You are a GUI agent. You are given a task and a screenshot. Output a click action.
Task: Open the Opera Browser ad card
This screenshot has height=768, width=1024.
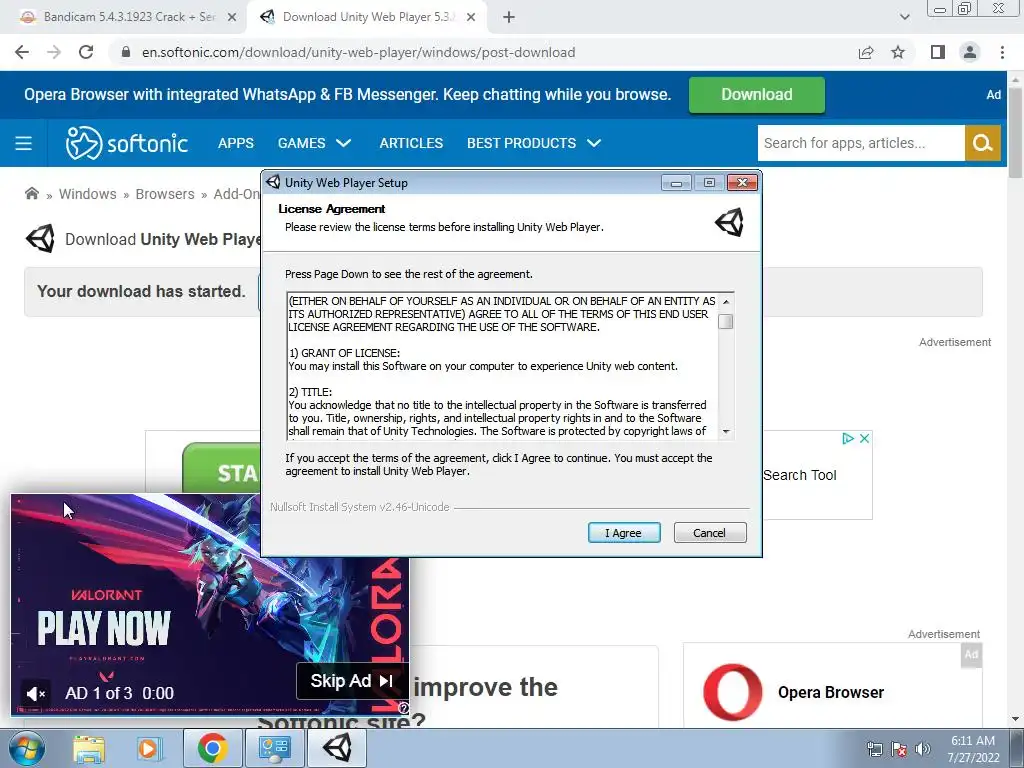point(832,686)
